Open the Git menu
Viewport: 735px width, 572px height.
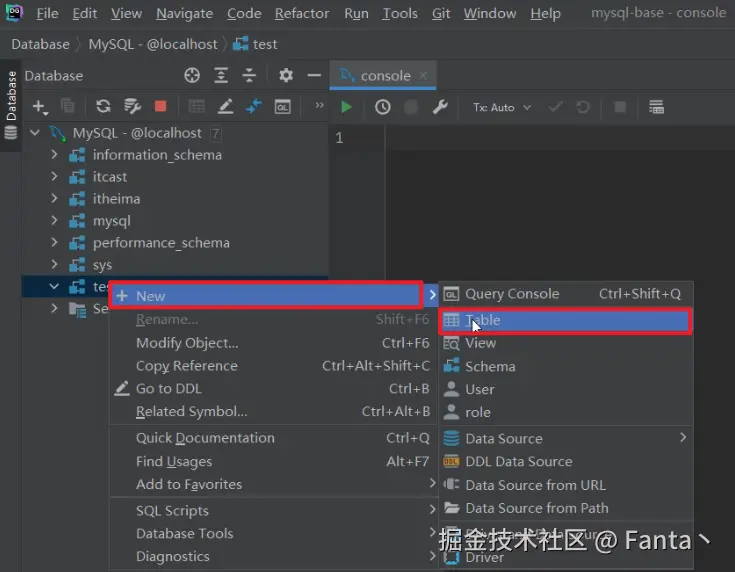[441, 13]
